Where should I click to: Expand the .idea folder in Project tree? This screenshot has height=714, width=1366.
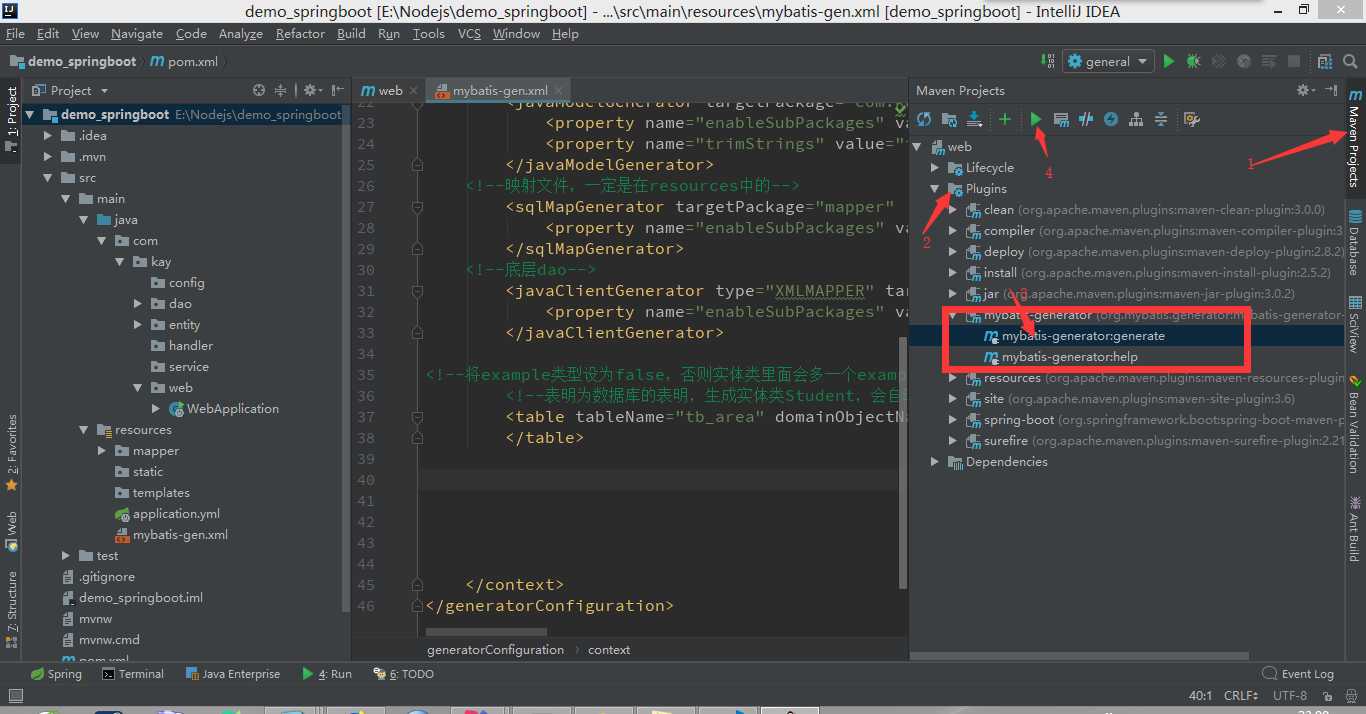48,136
